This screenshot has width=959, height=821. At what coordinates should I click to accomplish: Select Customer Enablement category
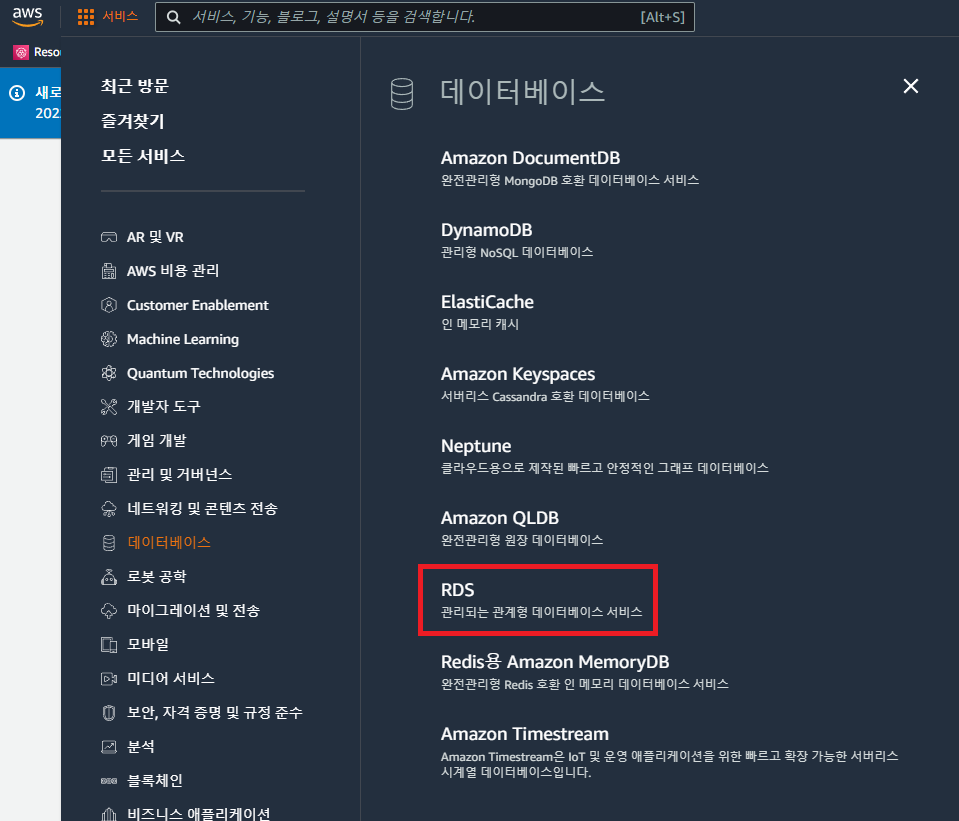point(198,305)
